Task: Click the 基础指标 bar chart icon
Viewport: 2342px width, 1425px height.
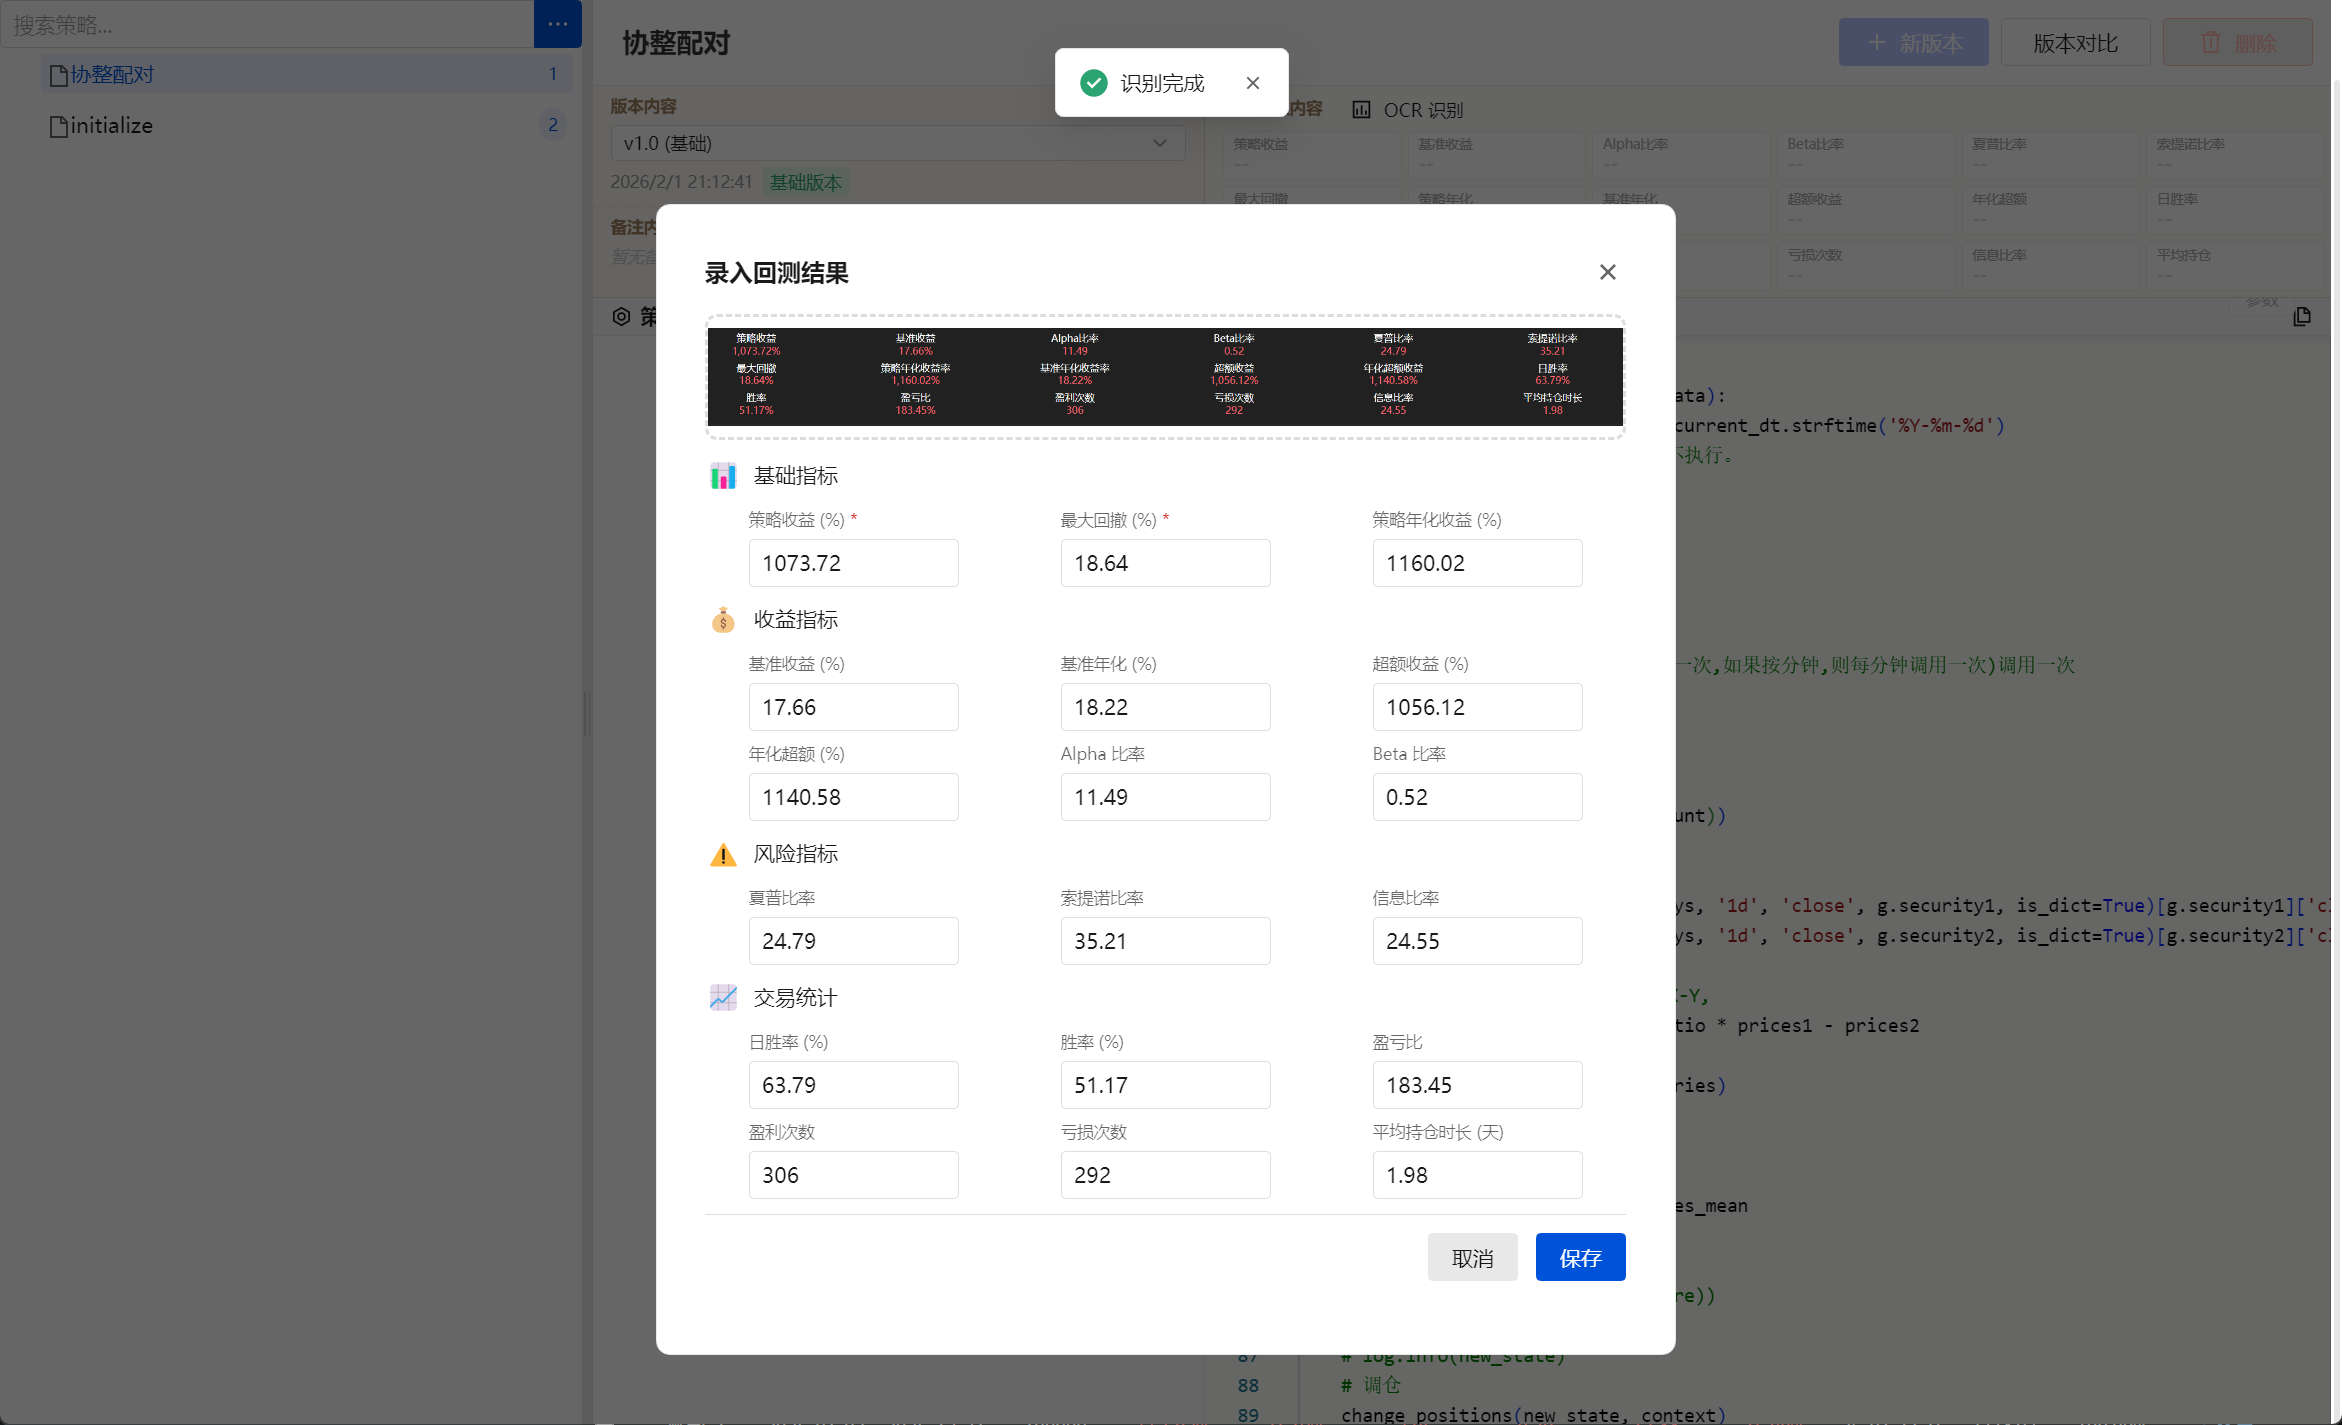Action: pos(722,476)
